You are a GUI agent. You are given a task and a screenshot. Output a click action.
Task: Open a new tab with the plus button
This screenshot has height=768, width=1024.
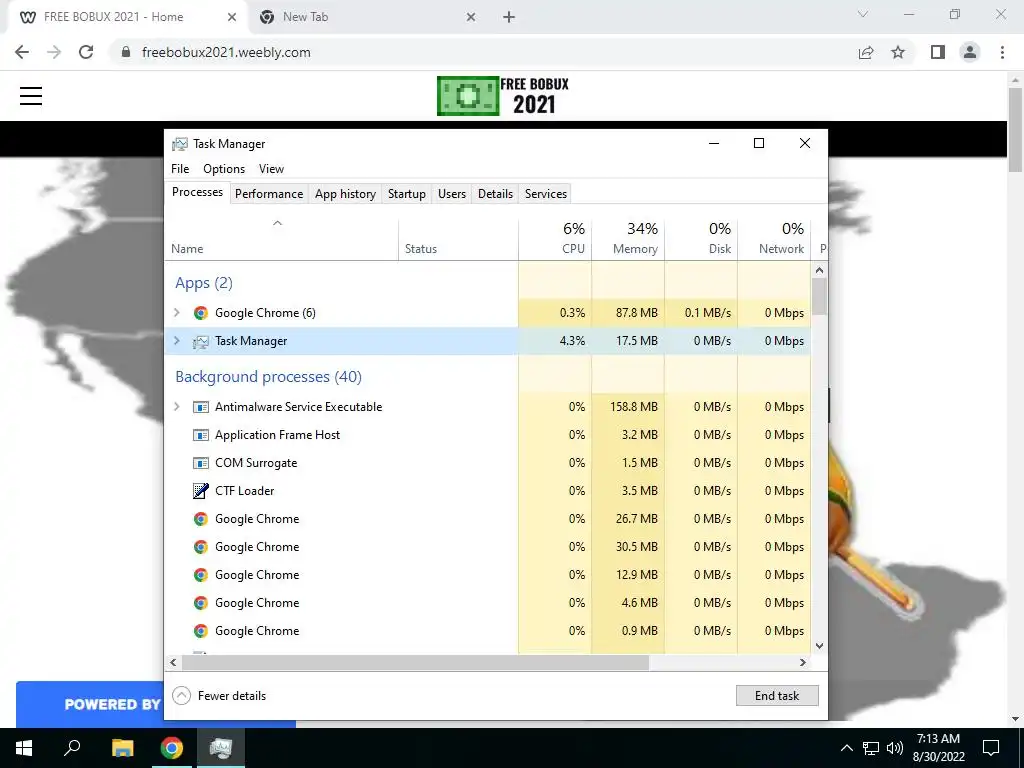(509, 17)
